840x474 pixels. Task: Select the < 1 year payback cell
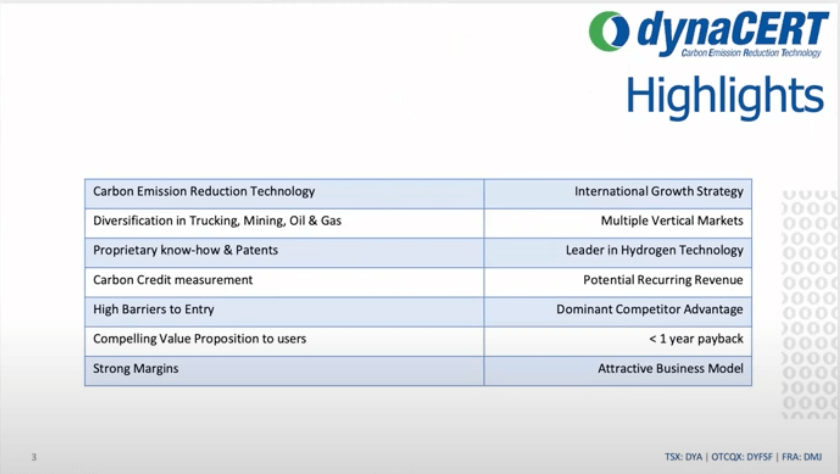point(696,339)
